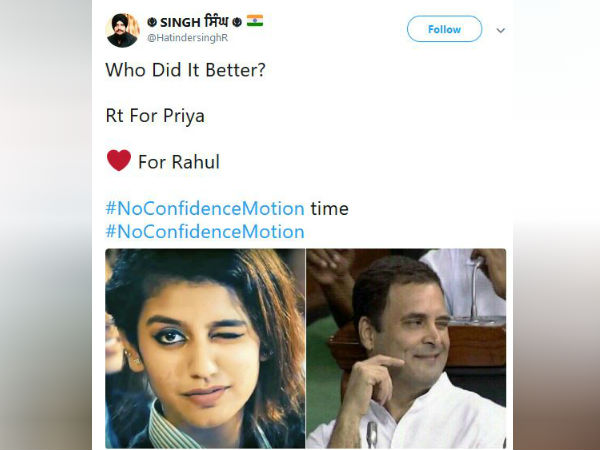The height and width of the screenshot is (450, 600).
Task: Click the profile avatar of the tweet author
Action: 122,30
